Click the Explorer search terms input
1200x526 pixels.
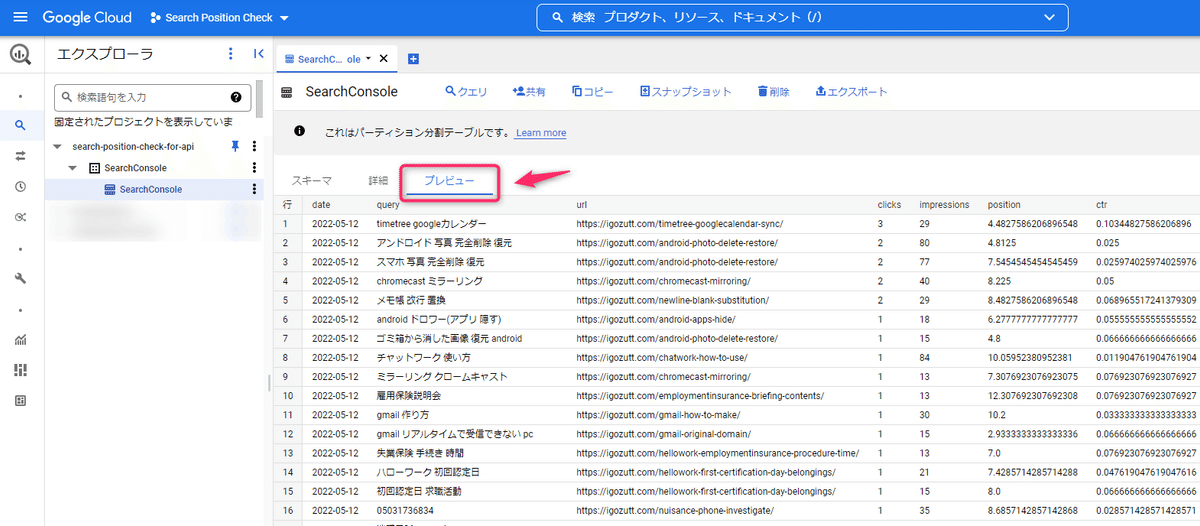[152, 97]
